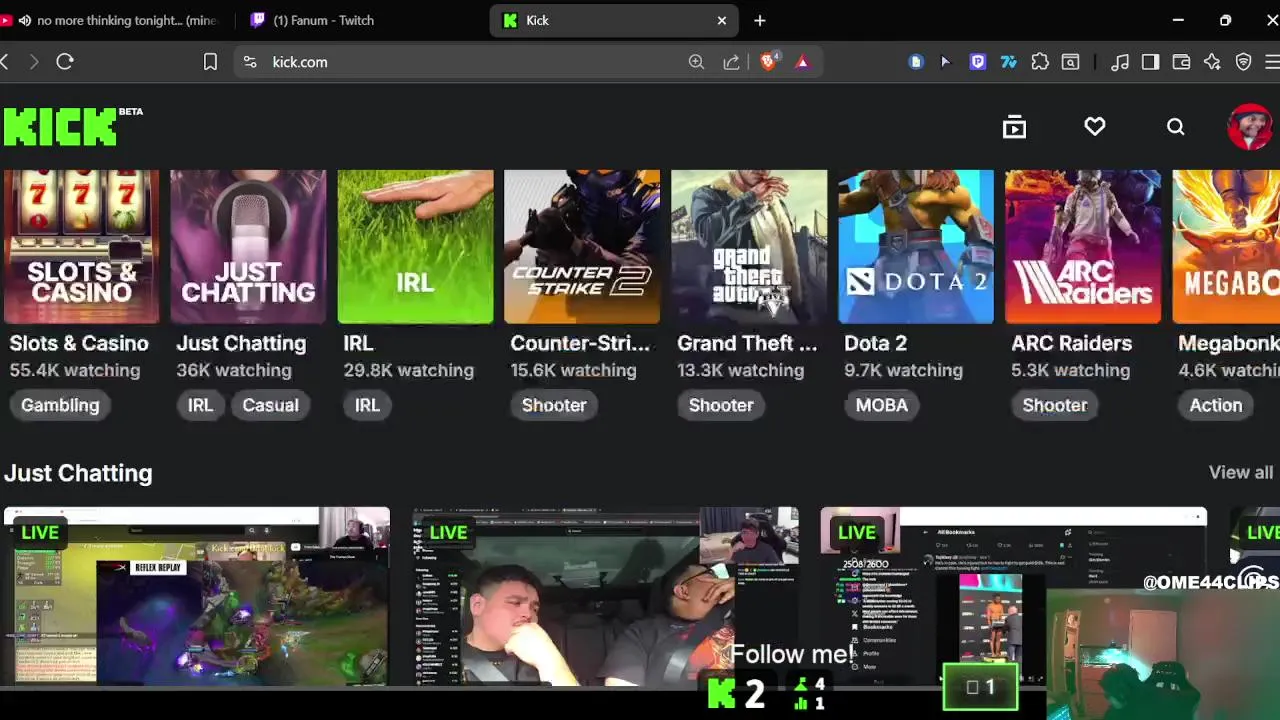
Task: Go forward with the forward arrow
Action: click(34, 62)
